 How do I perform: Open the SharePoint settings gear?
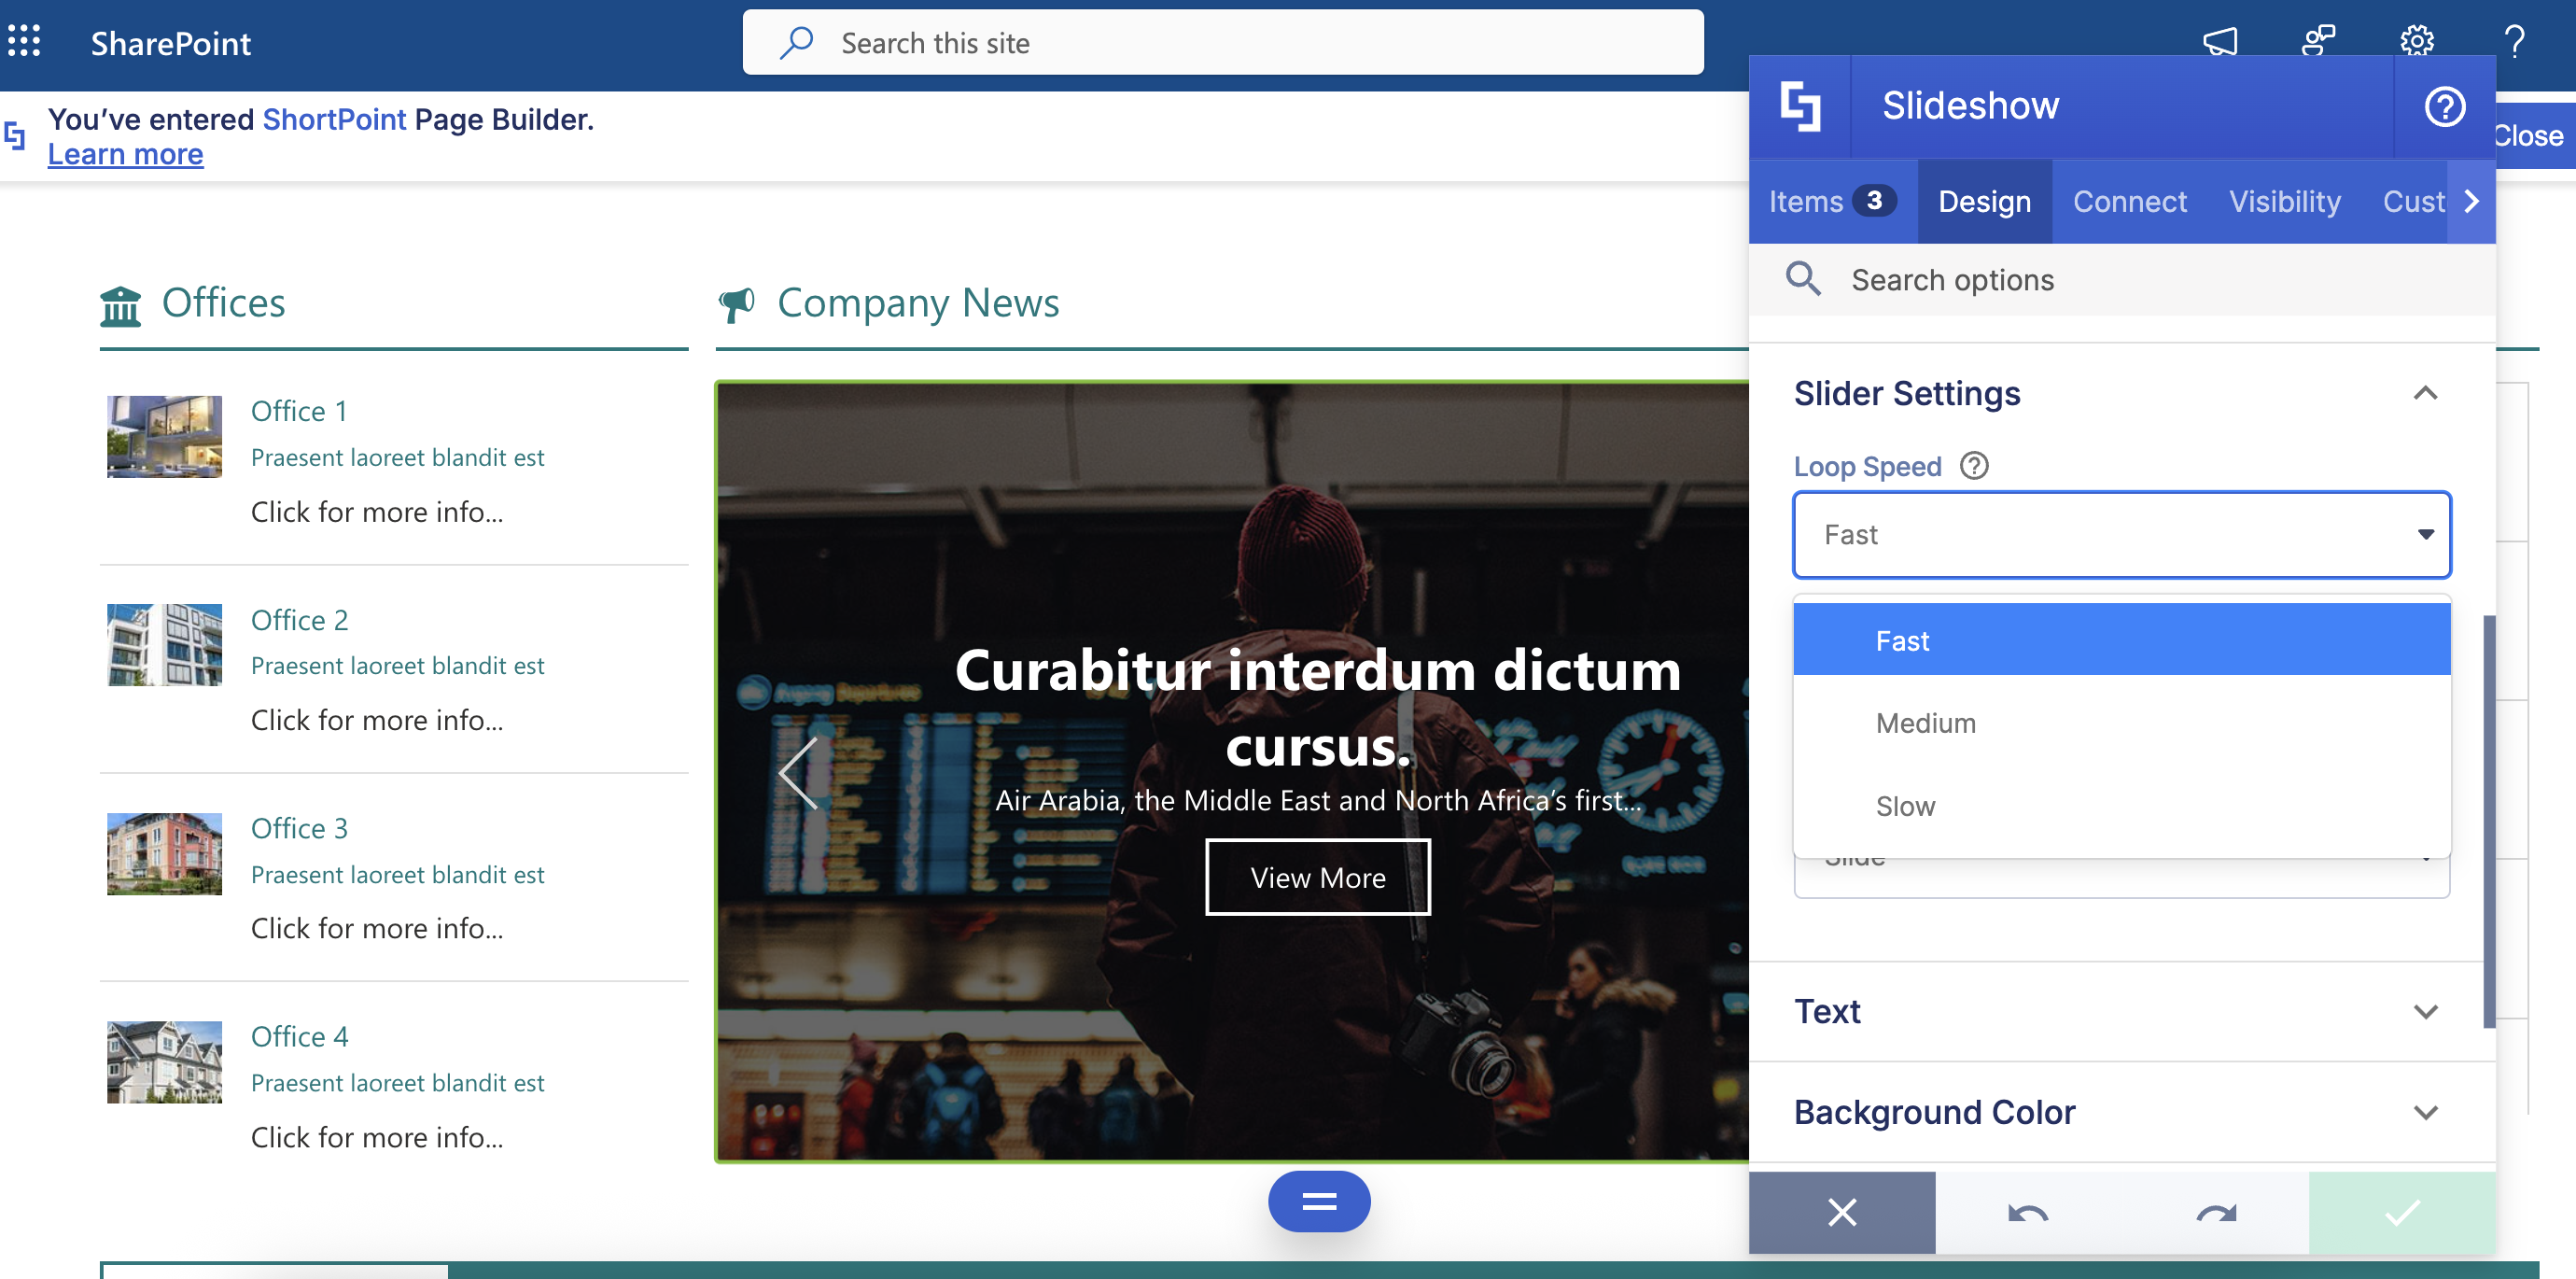coord(2416,42)
